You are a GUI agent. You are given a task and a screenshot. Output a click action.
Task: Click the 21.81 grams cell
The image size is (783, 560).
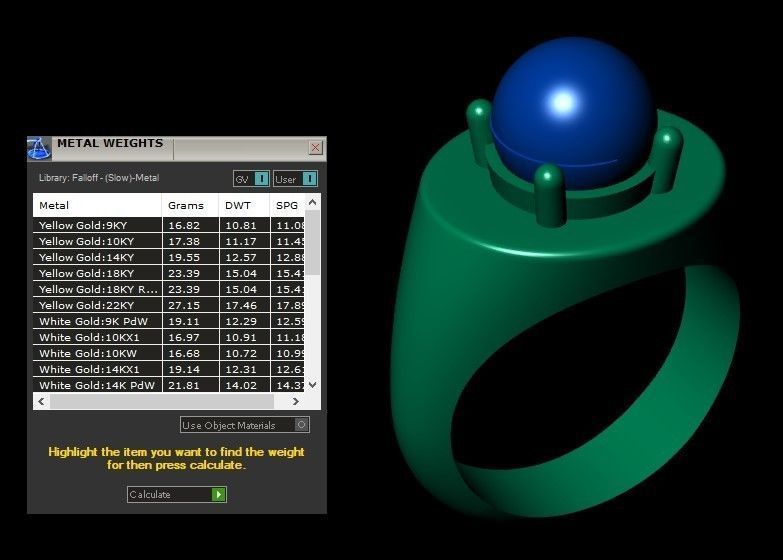coord(191,385)
